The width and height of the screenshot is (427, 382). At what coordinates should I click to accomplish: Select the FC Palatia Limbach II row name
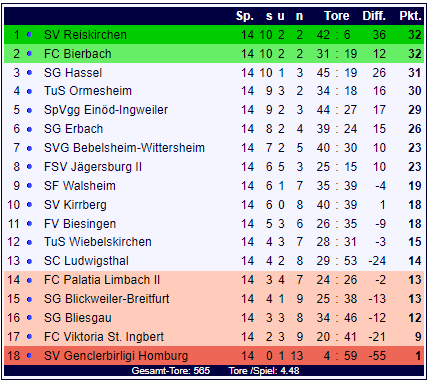(x=102, y=280)
